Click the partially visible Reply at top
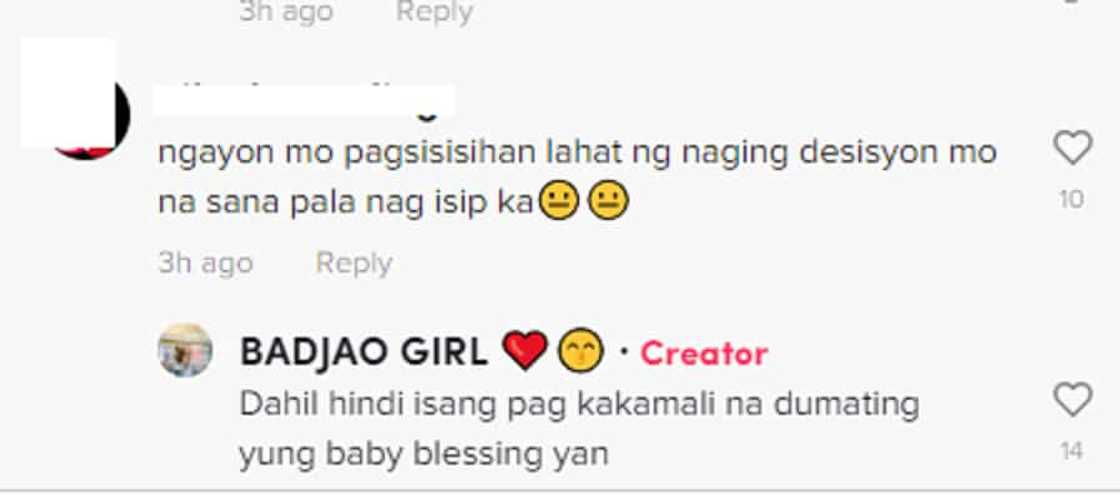Screen dimensions: 1120x494 pos(434,11)
